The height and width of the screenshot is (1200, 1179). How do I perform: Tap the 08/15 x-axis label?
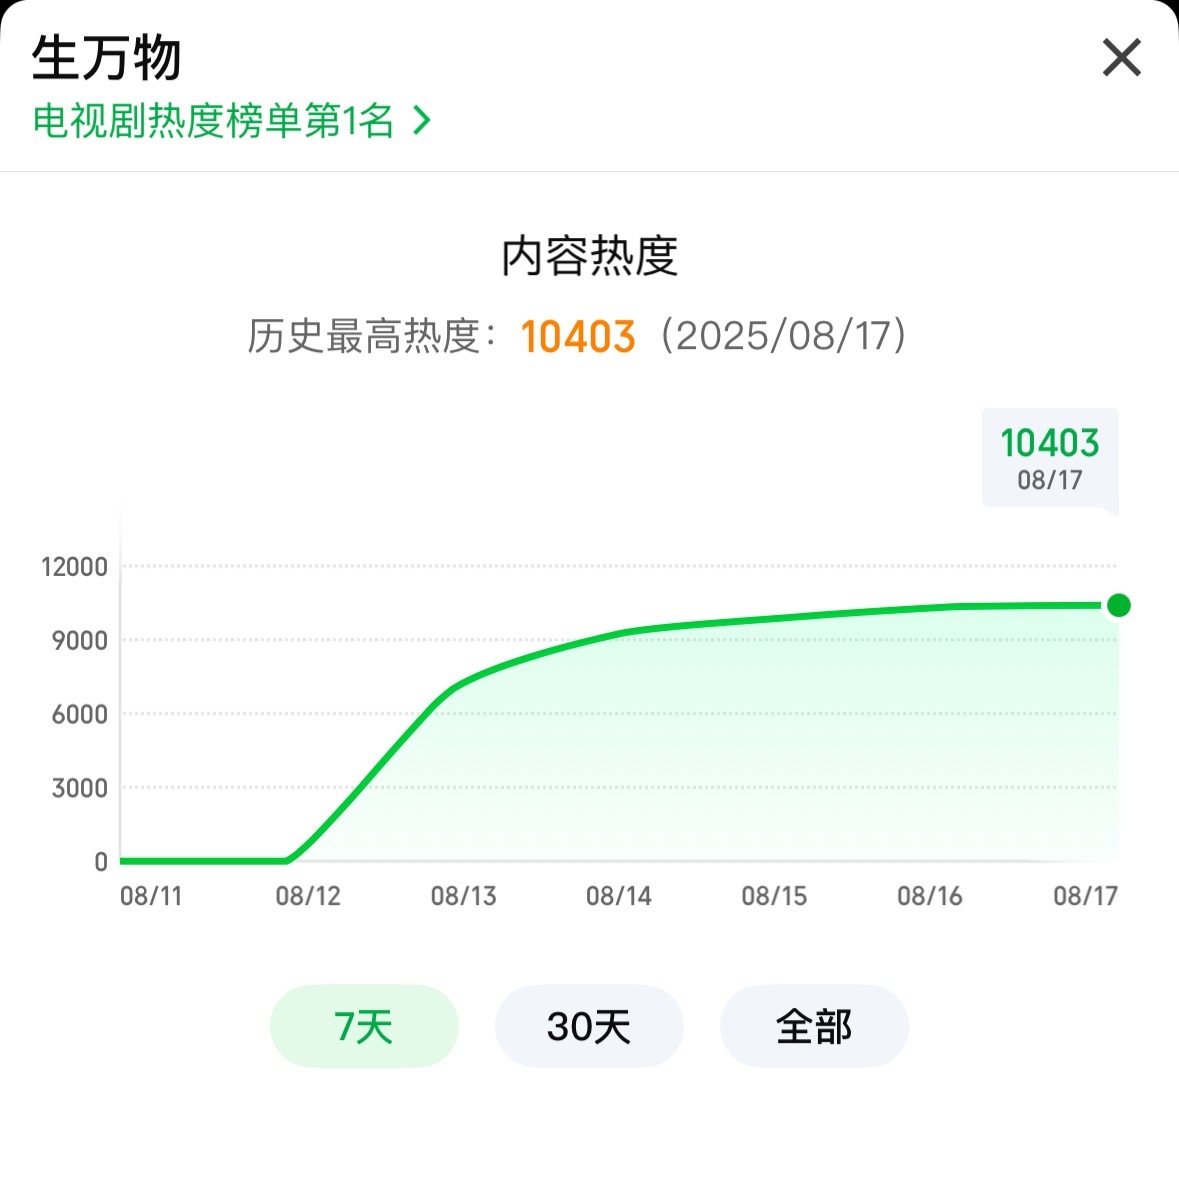(774, 896)
